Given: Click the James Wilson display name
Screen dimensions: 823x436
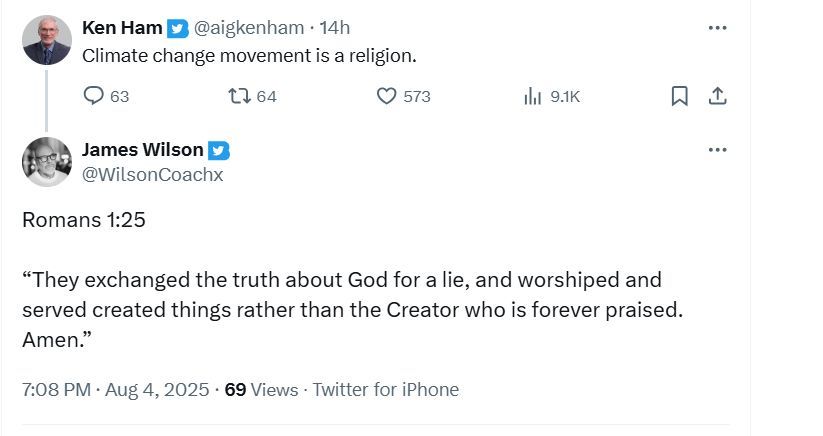Looking at the screenshot, I should [x=142, y=150].
